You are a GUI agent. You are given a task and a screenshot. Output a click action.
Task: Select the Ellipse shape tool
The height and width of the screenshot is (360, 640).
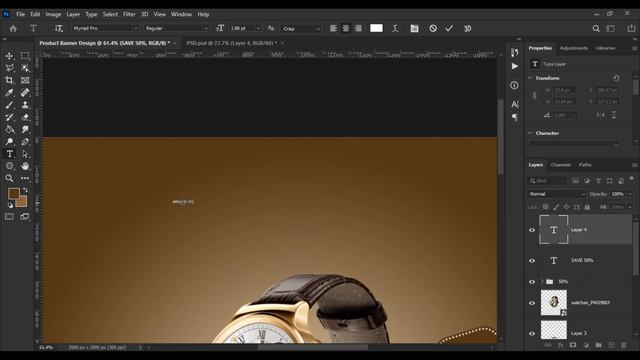[x=9, y=166]
